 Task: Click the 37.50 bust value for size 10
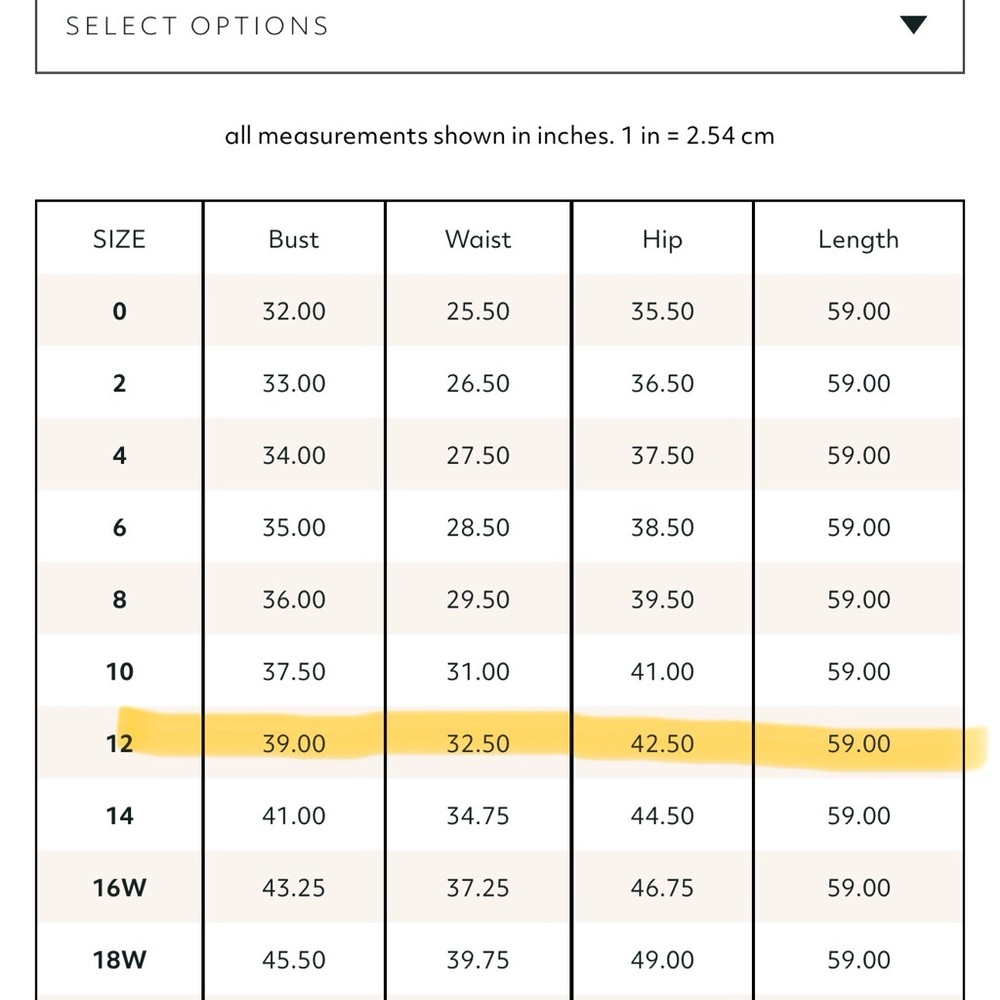point(293,672)
